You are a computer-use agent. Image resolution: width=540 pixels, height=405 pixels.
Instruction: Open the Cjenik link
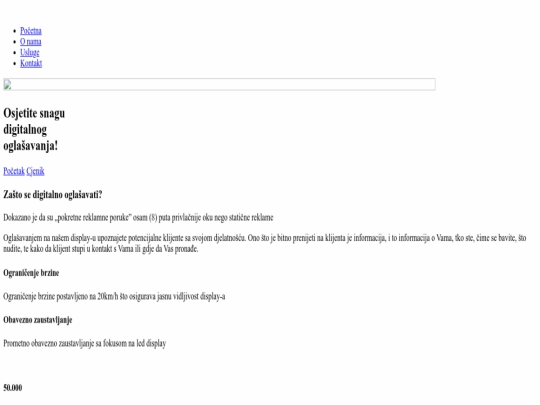pyautogui.click(x=35, y=171)
